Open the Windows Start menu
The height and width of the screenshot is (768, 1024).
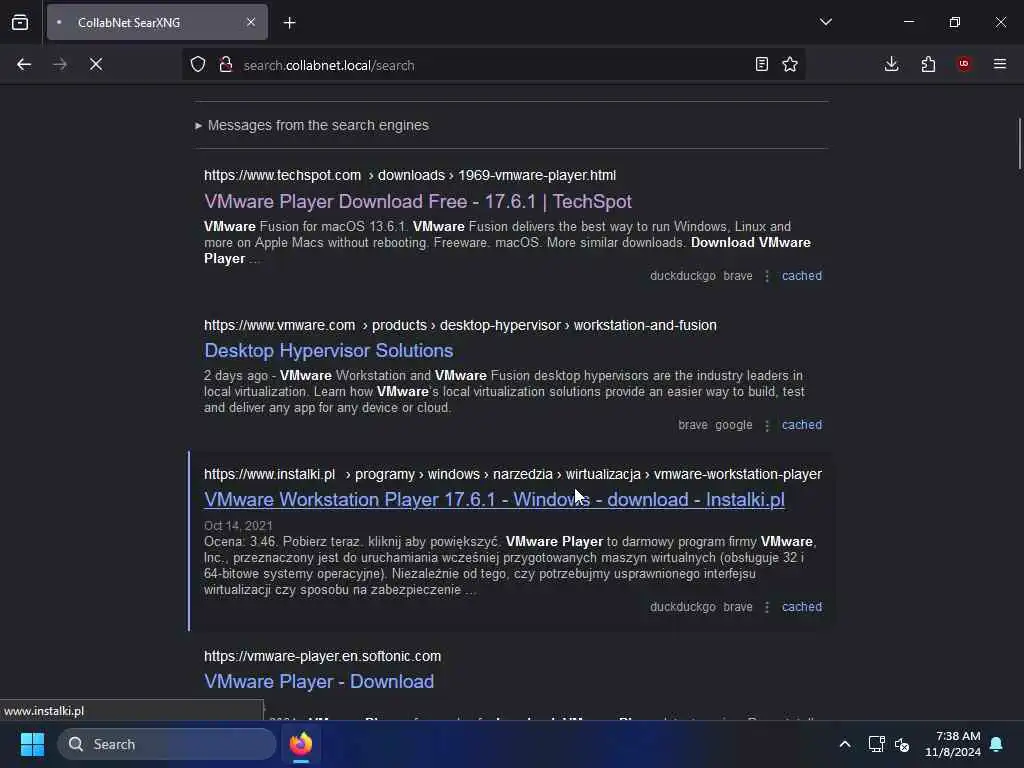32,744
